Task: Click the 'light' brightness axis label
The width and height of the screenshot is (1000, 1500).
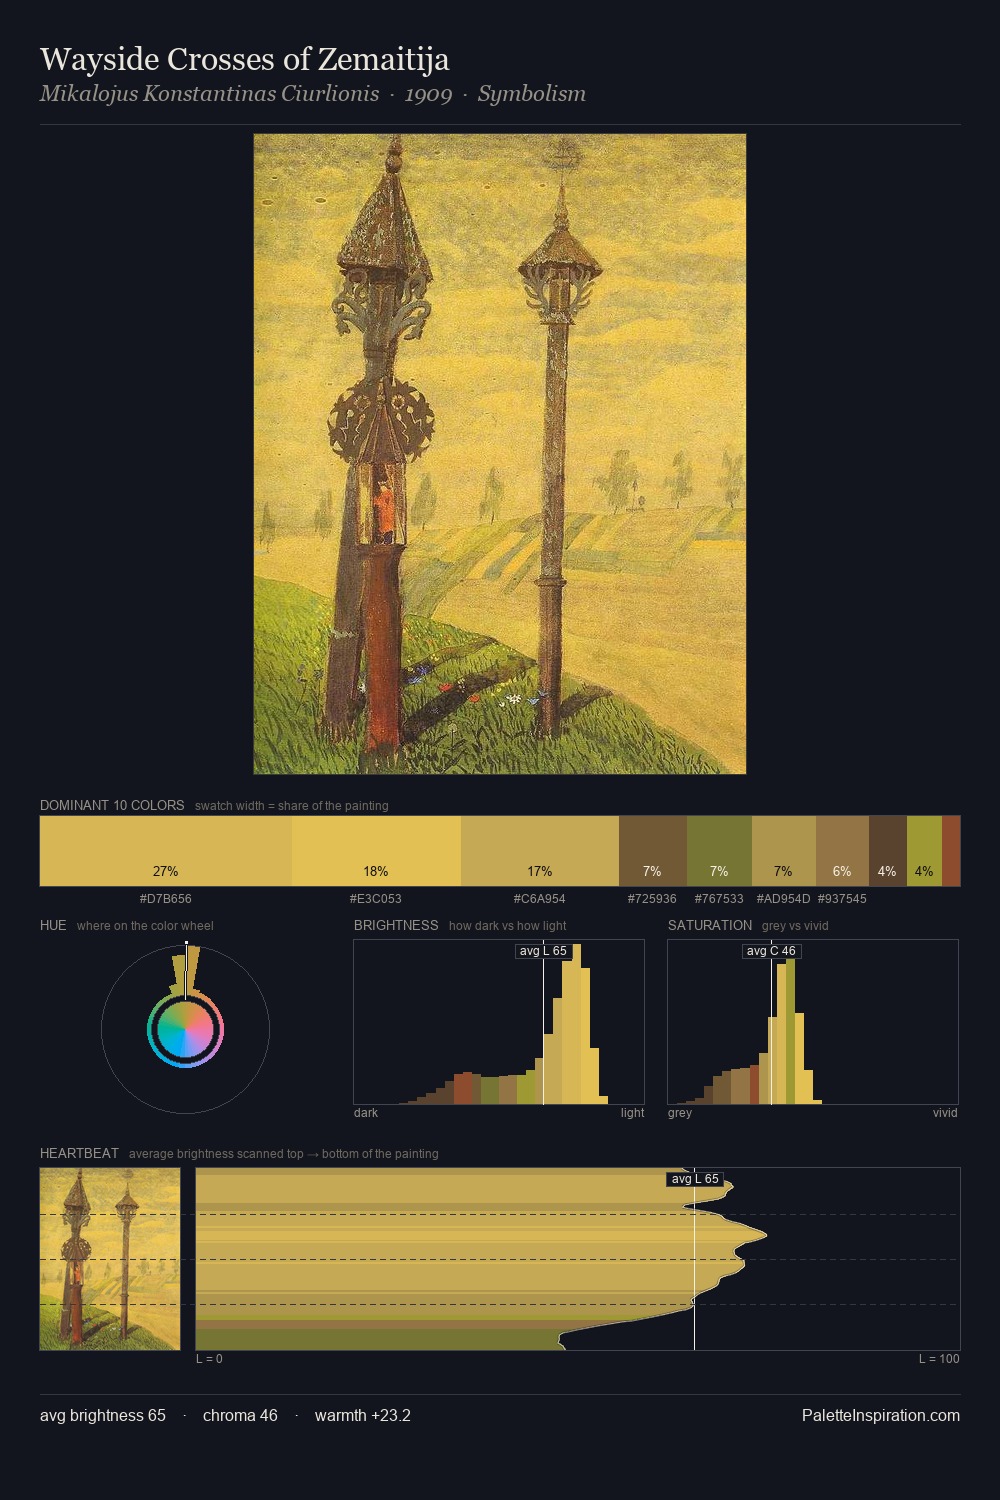Action: 632,1113
